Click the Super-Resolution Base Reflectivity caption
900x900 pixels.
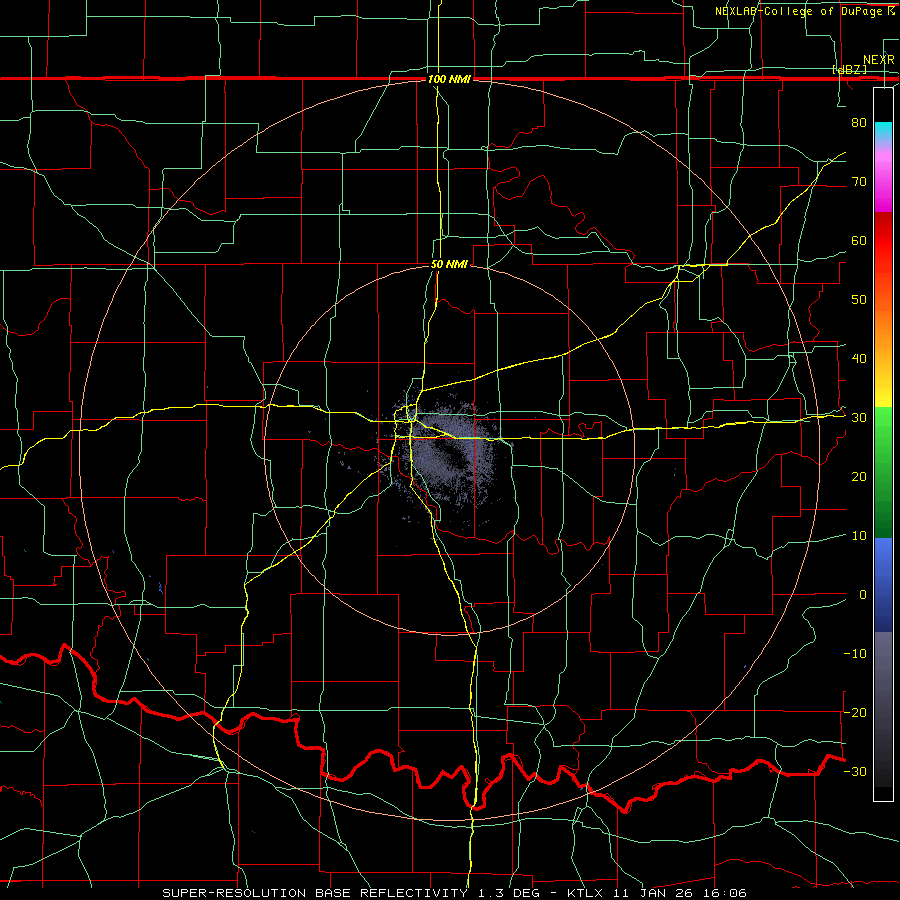click(315, 893)
